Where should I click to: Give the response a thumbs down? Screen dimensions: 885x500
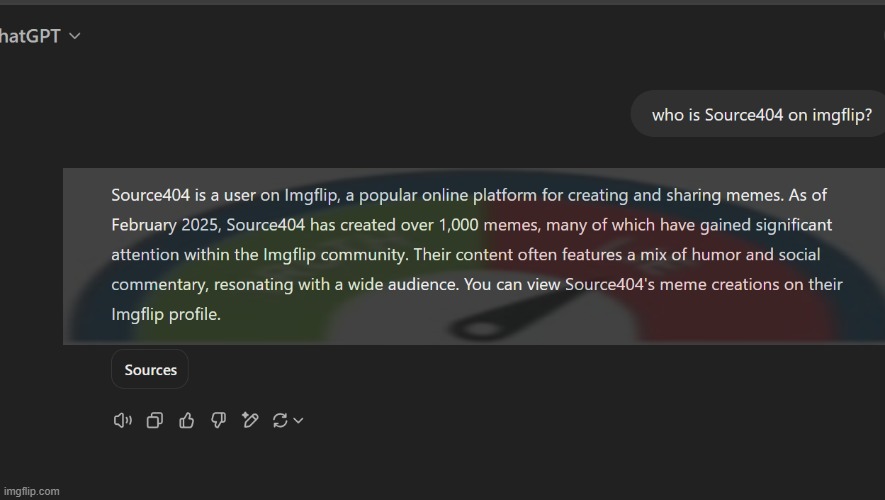218,420
